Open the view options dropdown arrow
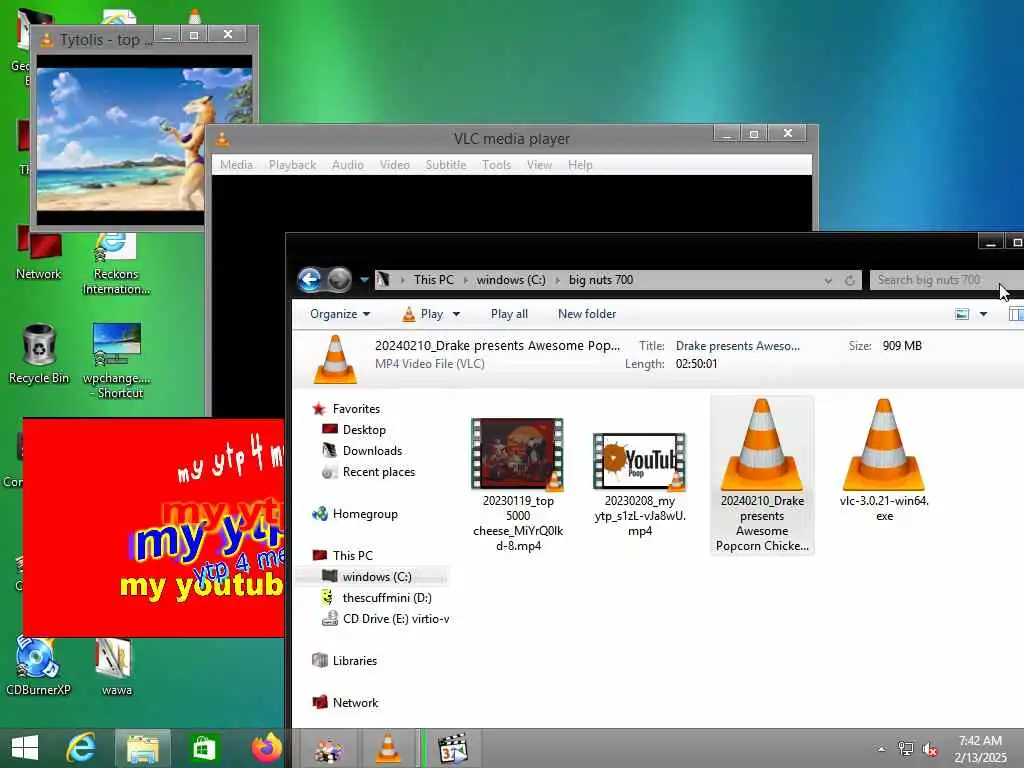Viewport: 1024px width, 768px height. 984,314
